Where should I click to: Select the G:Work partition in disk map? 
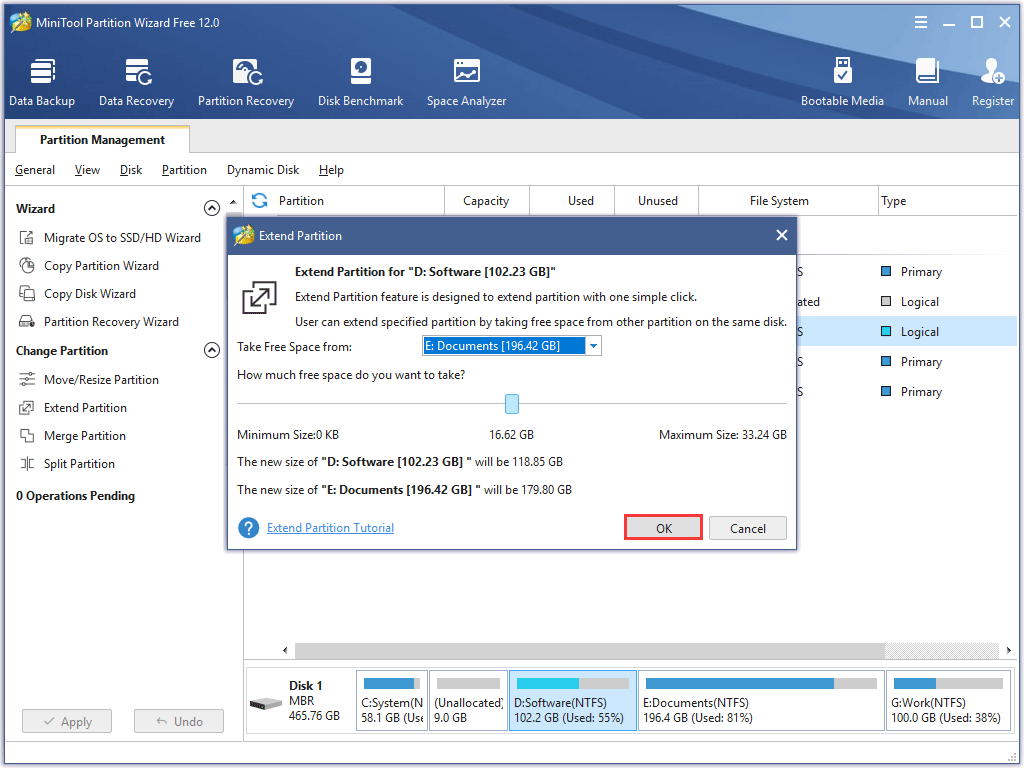tap(946, 700)
